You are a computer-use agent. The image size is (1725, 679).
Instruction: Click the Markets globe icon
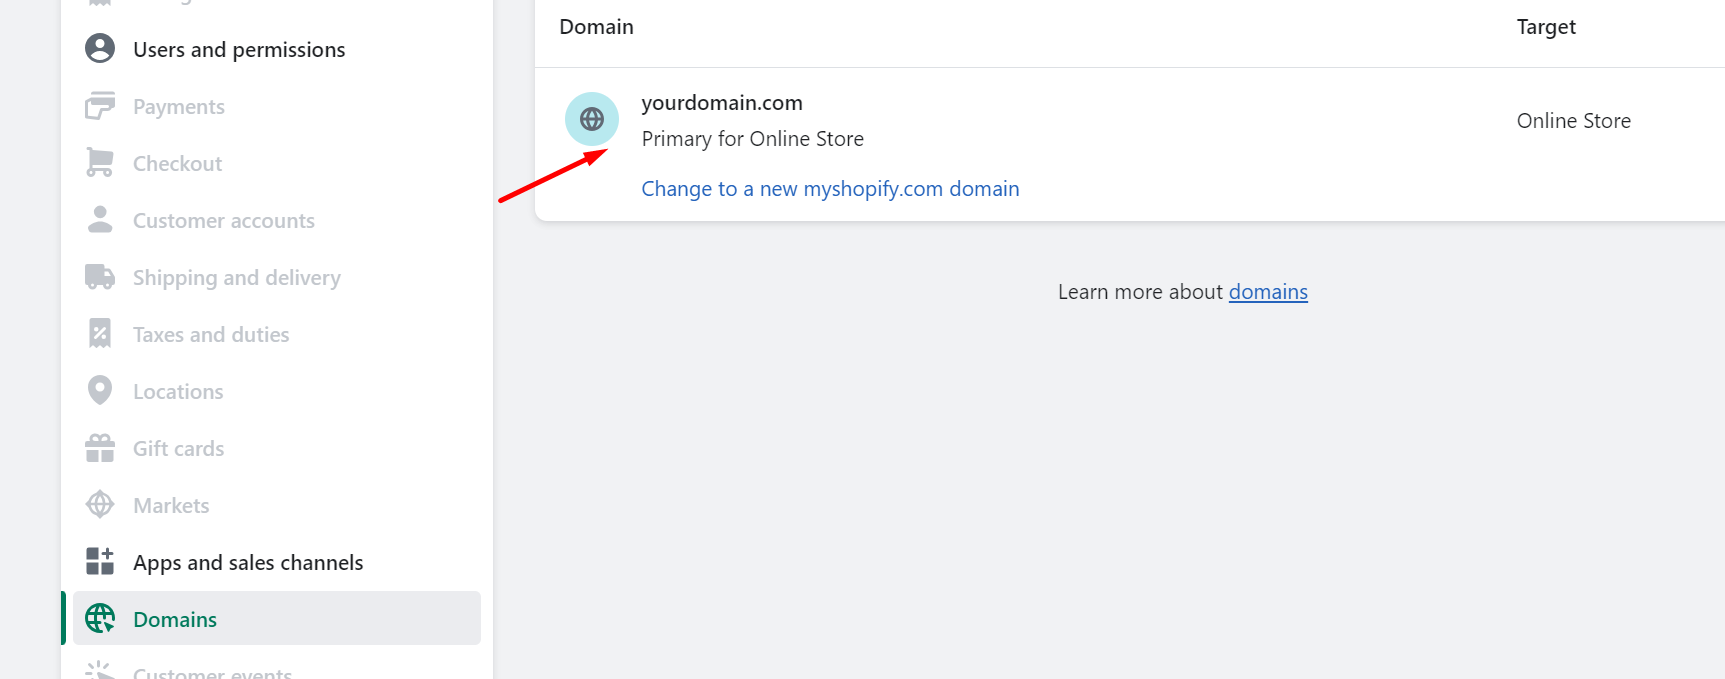pos(100,505)
